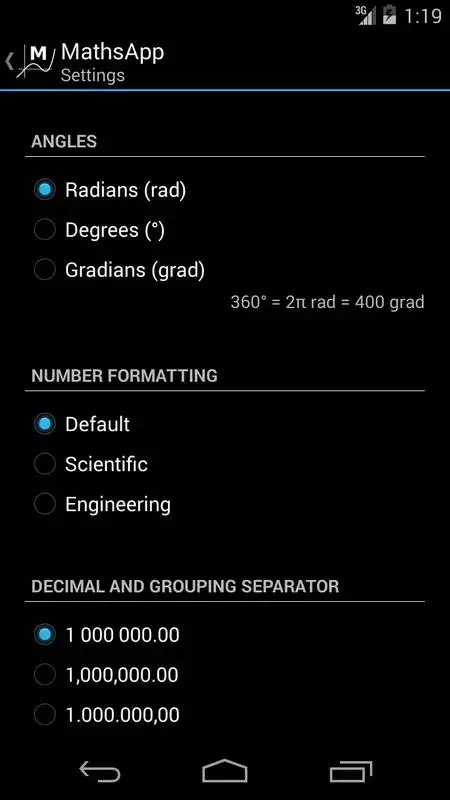Select Radians (rad) angle option
Screen dimensions: 450x800
224,190
